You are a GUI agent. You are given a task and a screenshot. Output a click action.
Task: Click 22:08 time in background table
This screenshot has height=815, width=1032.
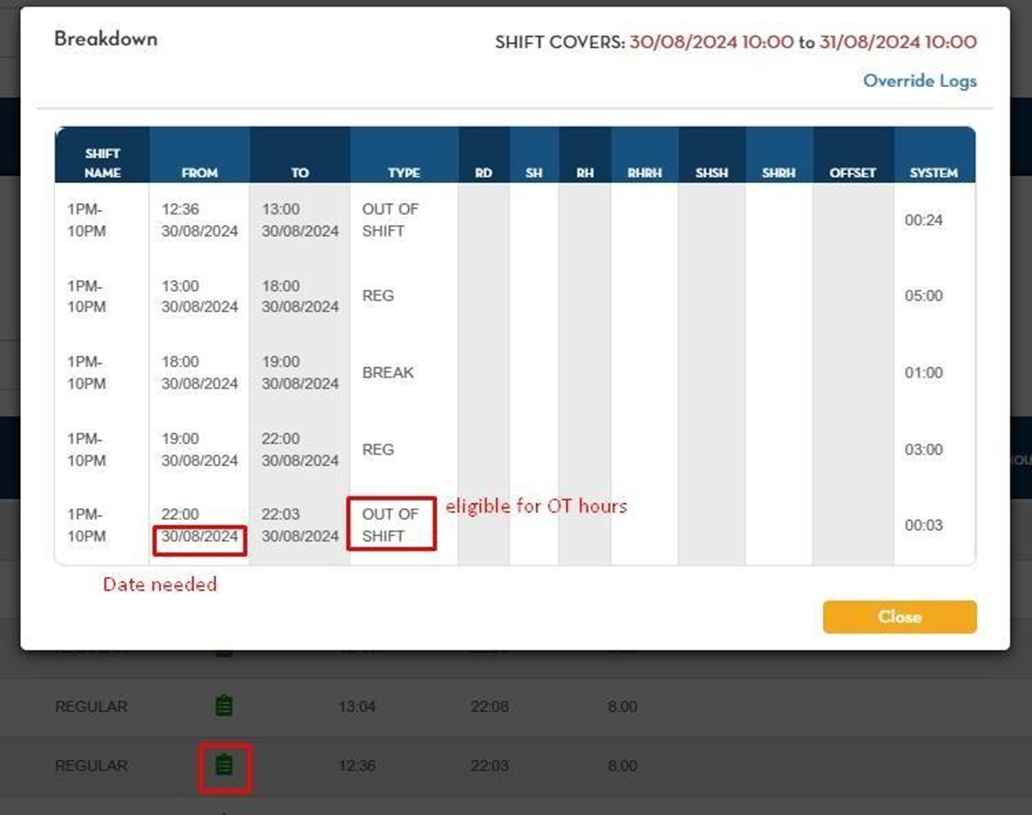tap(489, 706)
